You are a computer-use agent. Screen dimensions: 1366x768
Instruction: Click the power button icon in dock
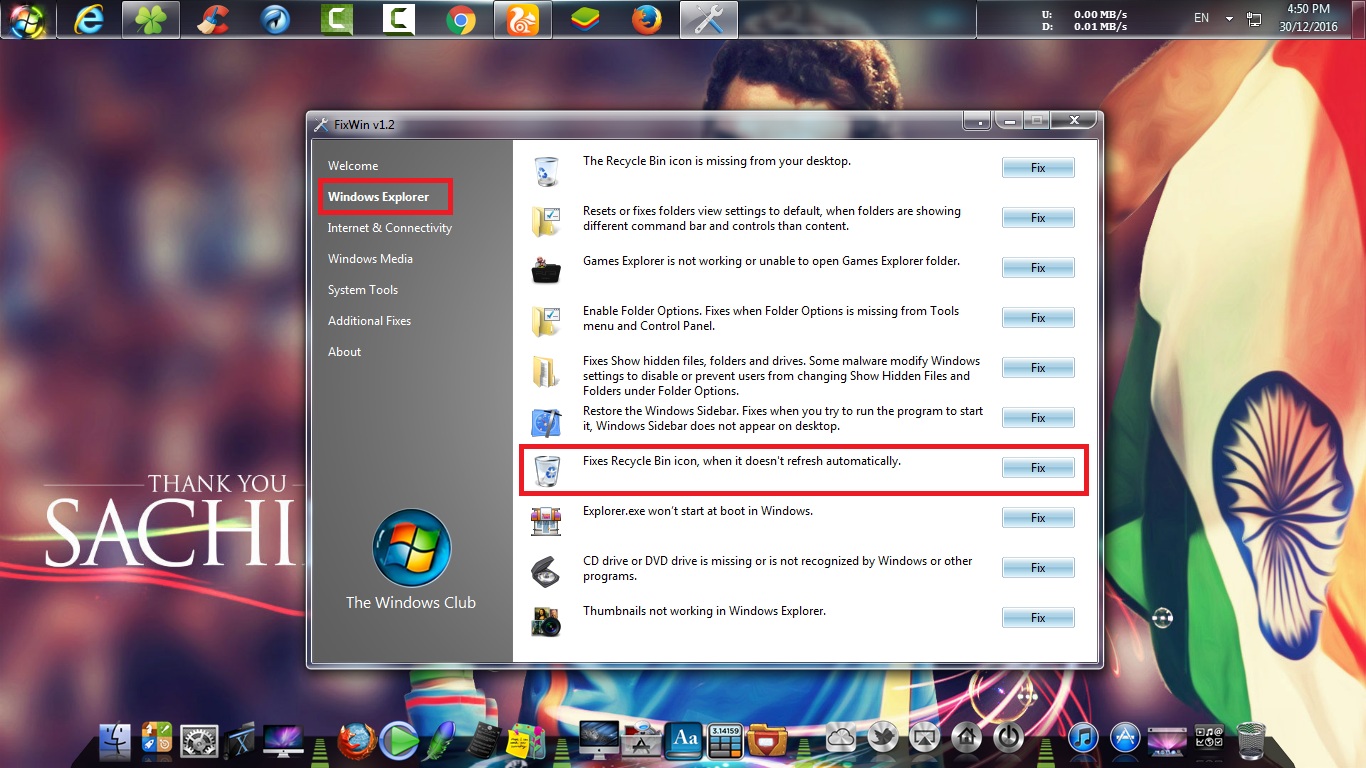click(x=1009, y=738)
